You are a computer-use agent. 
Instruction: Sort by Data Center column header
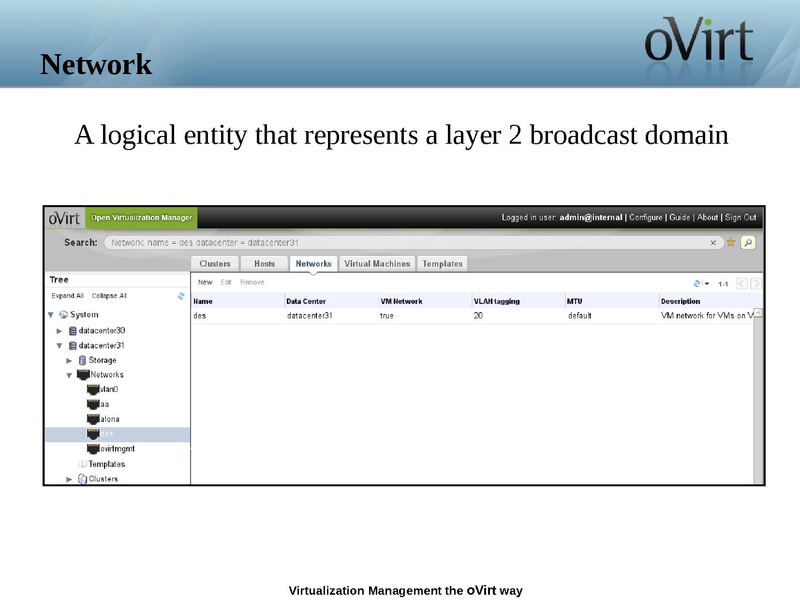coord(332,301)
